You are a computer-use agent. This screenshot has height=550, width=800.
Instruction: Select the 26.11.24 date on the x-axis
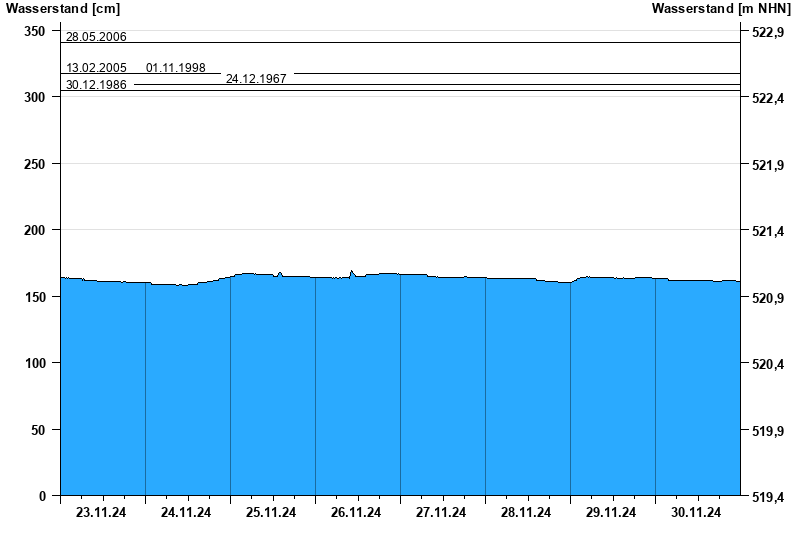coord(357,513)
